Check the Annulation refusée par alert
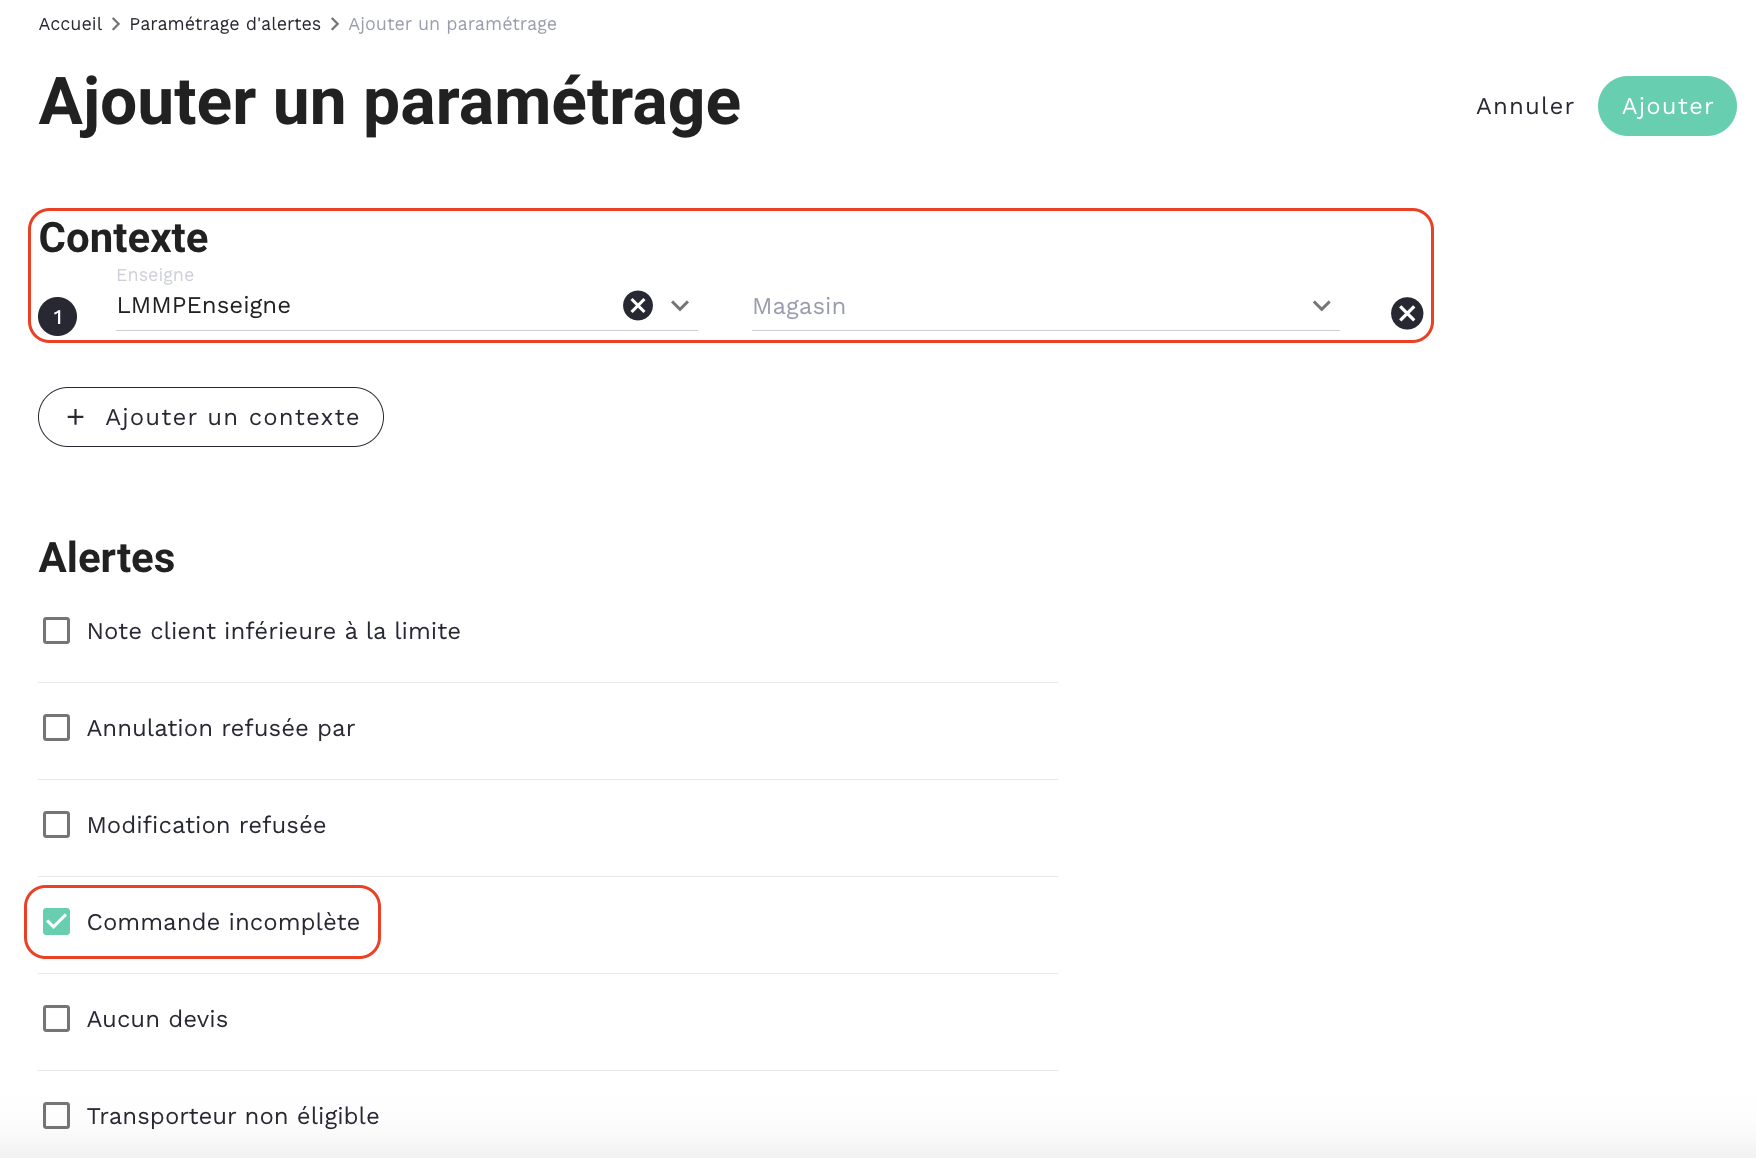The height and width of the screenshot is (1158, 1756). [57, 728]
